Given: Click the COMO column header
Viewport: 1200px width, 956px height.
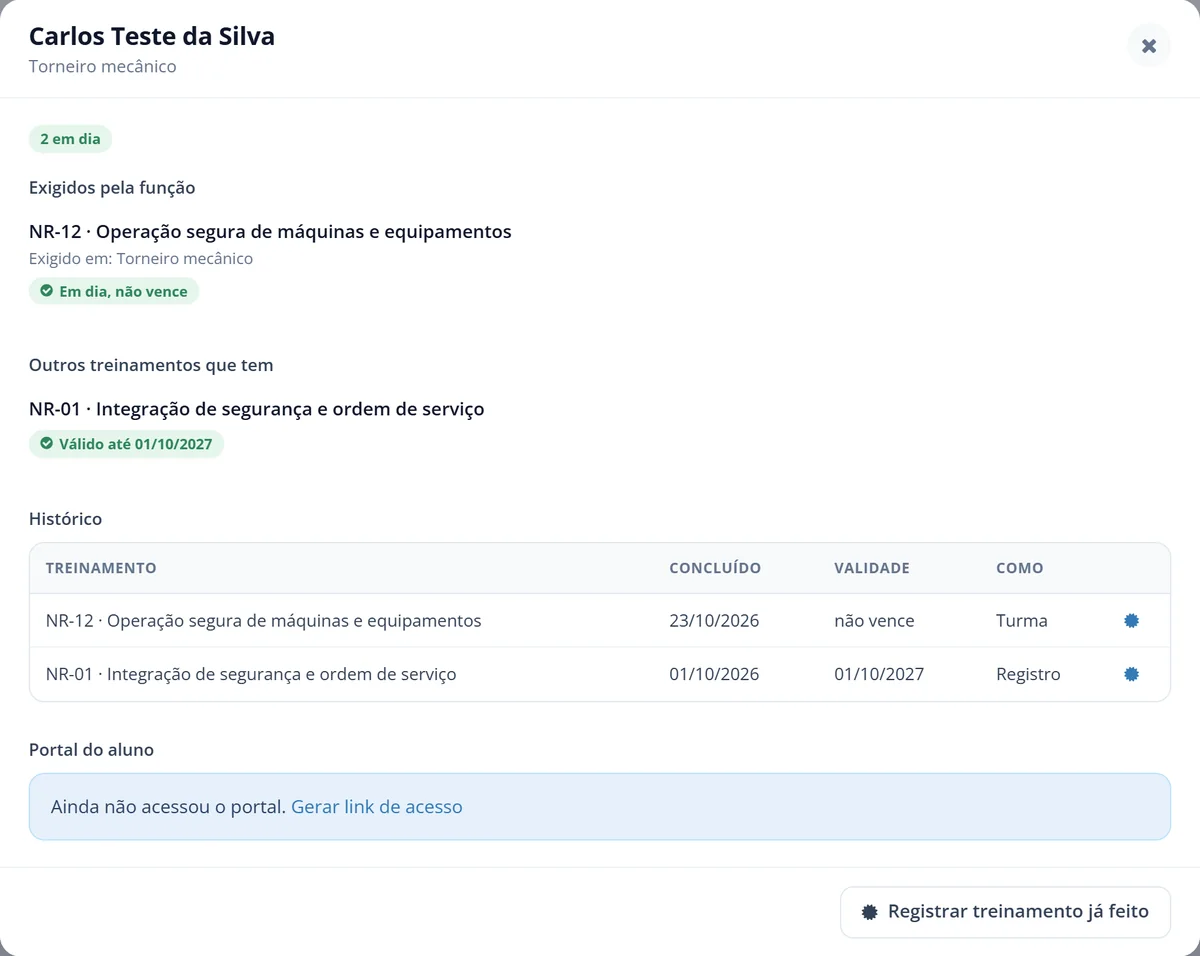Looking at the screenshot, I should (x=1020, y=568).
